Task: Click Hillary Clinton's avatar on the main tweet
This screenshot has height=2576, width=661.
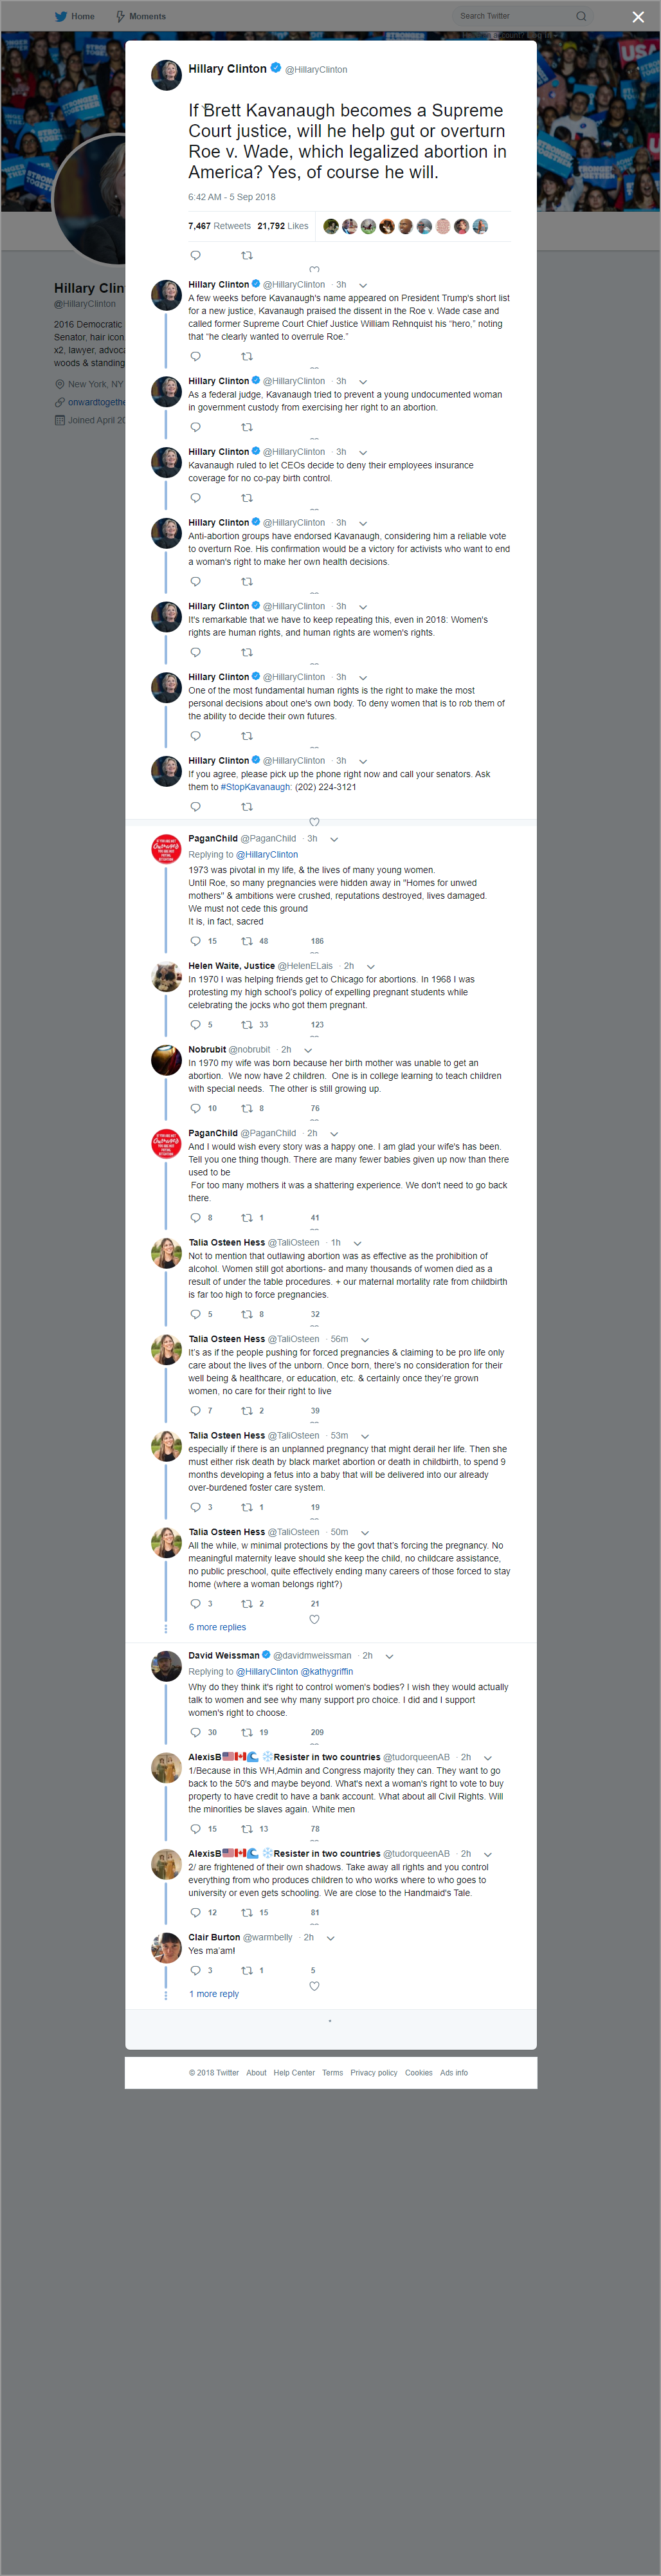Action: click(x=166, y=75)
